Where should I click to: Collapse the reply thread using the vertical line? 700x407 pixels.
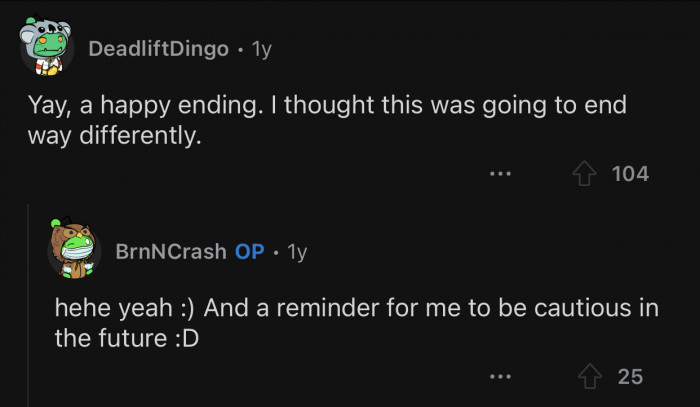click(28, 305)
